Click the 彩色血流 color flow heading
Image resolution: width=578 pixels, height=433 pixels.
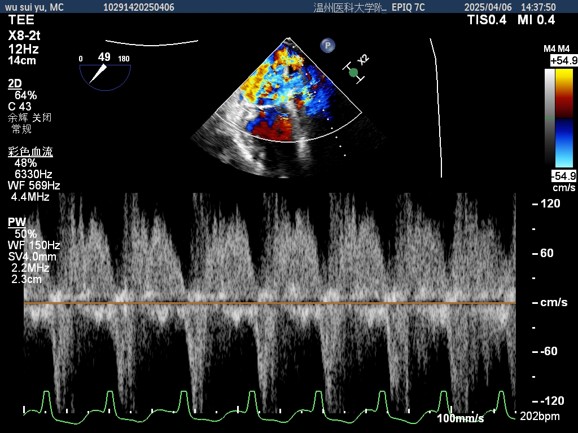pos(30,151)
